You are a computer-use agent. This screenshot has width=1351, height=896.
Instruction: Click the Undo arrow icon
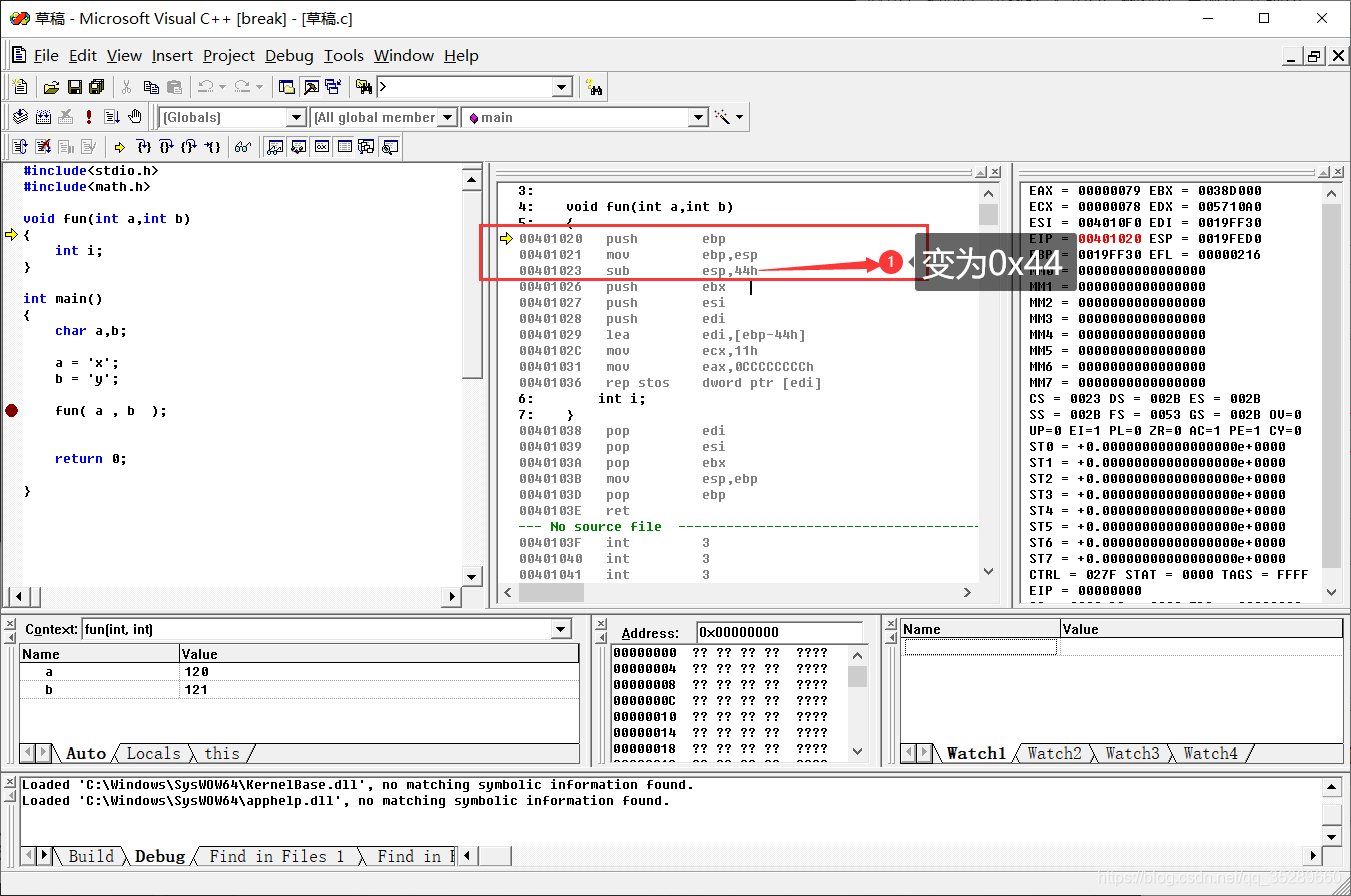pos(206,87)
